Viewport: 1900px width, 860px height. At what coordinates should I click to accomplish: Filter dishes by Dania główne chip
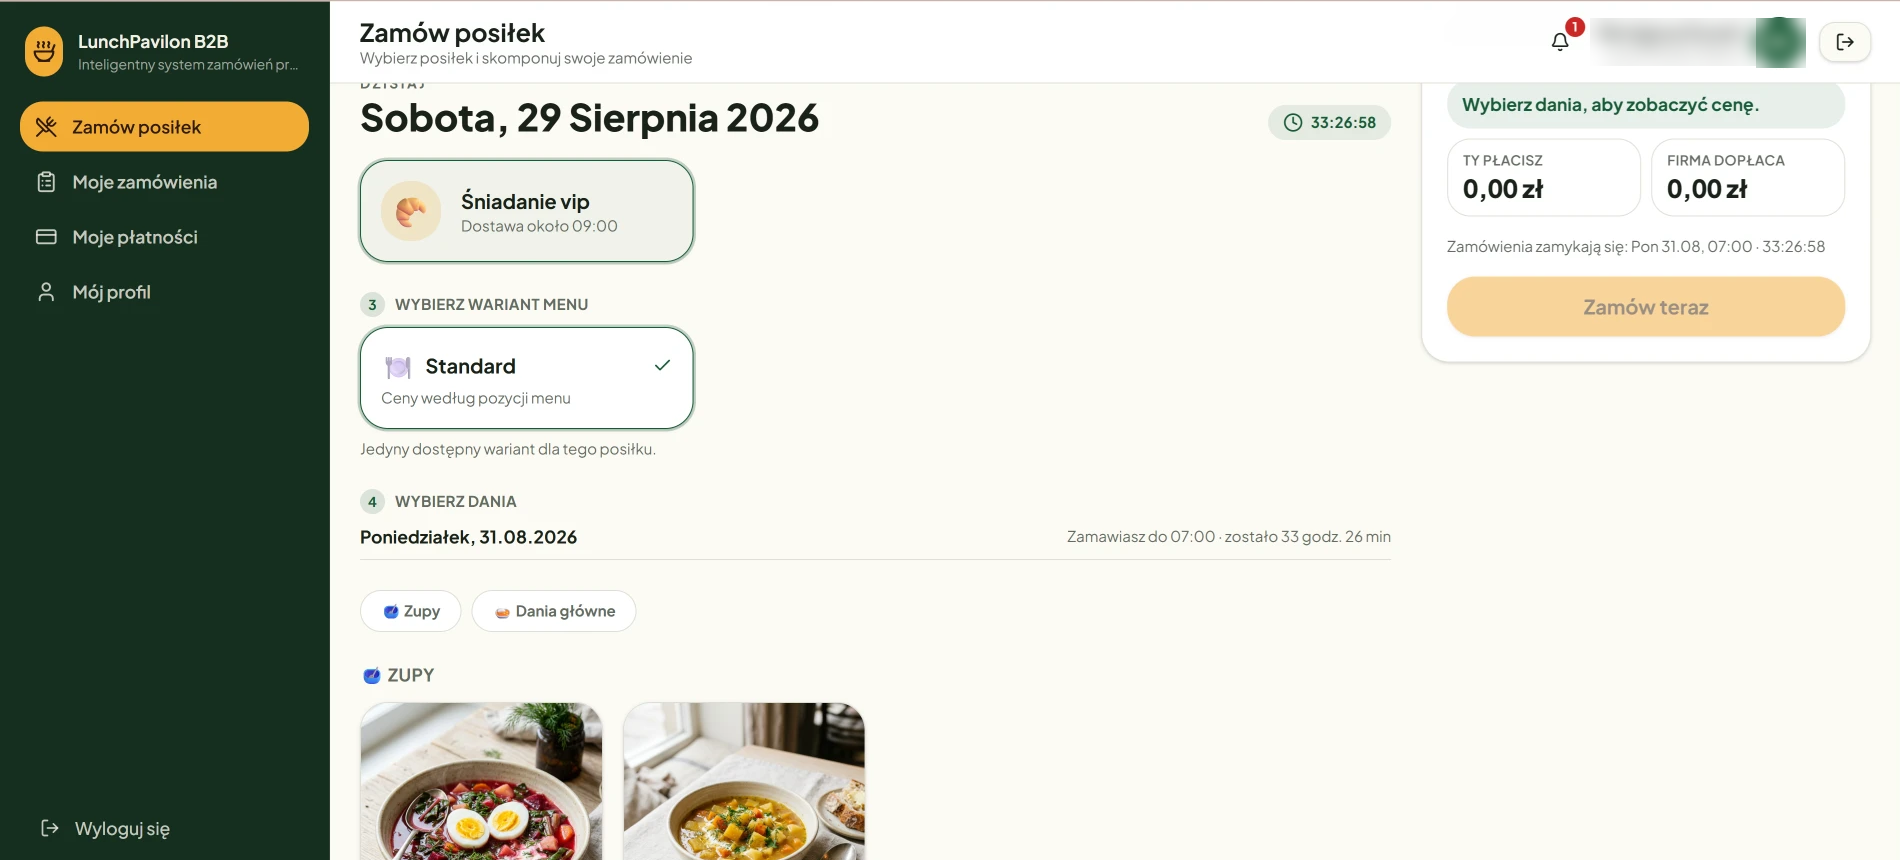click(554, 611)
